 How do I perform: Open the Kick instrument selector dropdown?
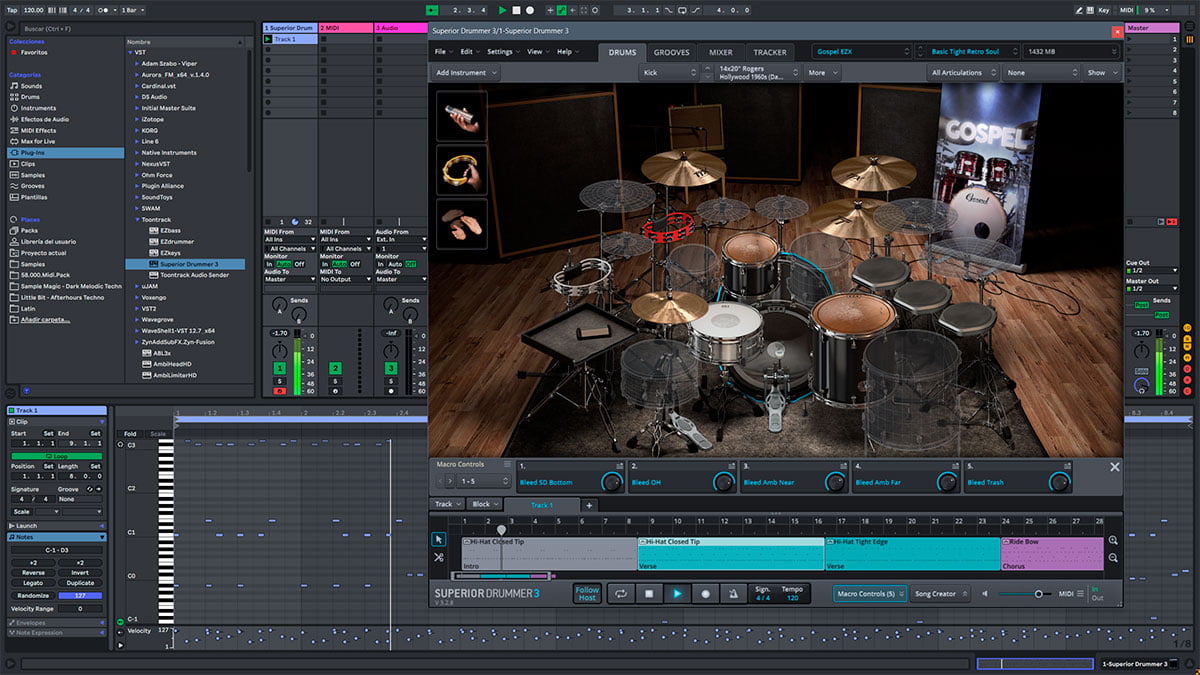point(669,73)
